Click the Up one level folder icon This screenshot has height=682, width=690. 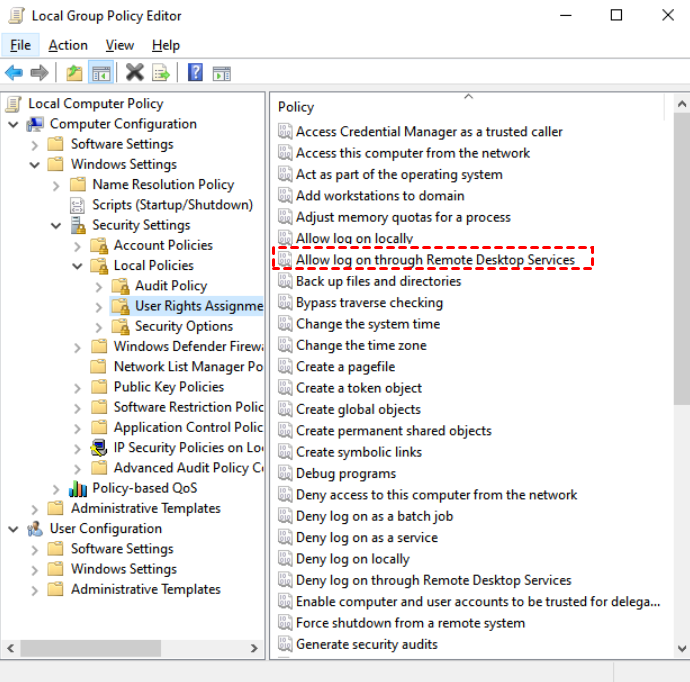click(74, 73)
